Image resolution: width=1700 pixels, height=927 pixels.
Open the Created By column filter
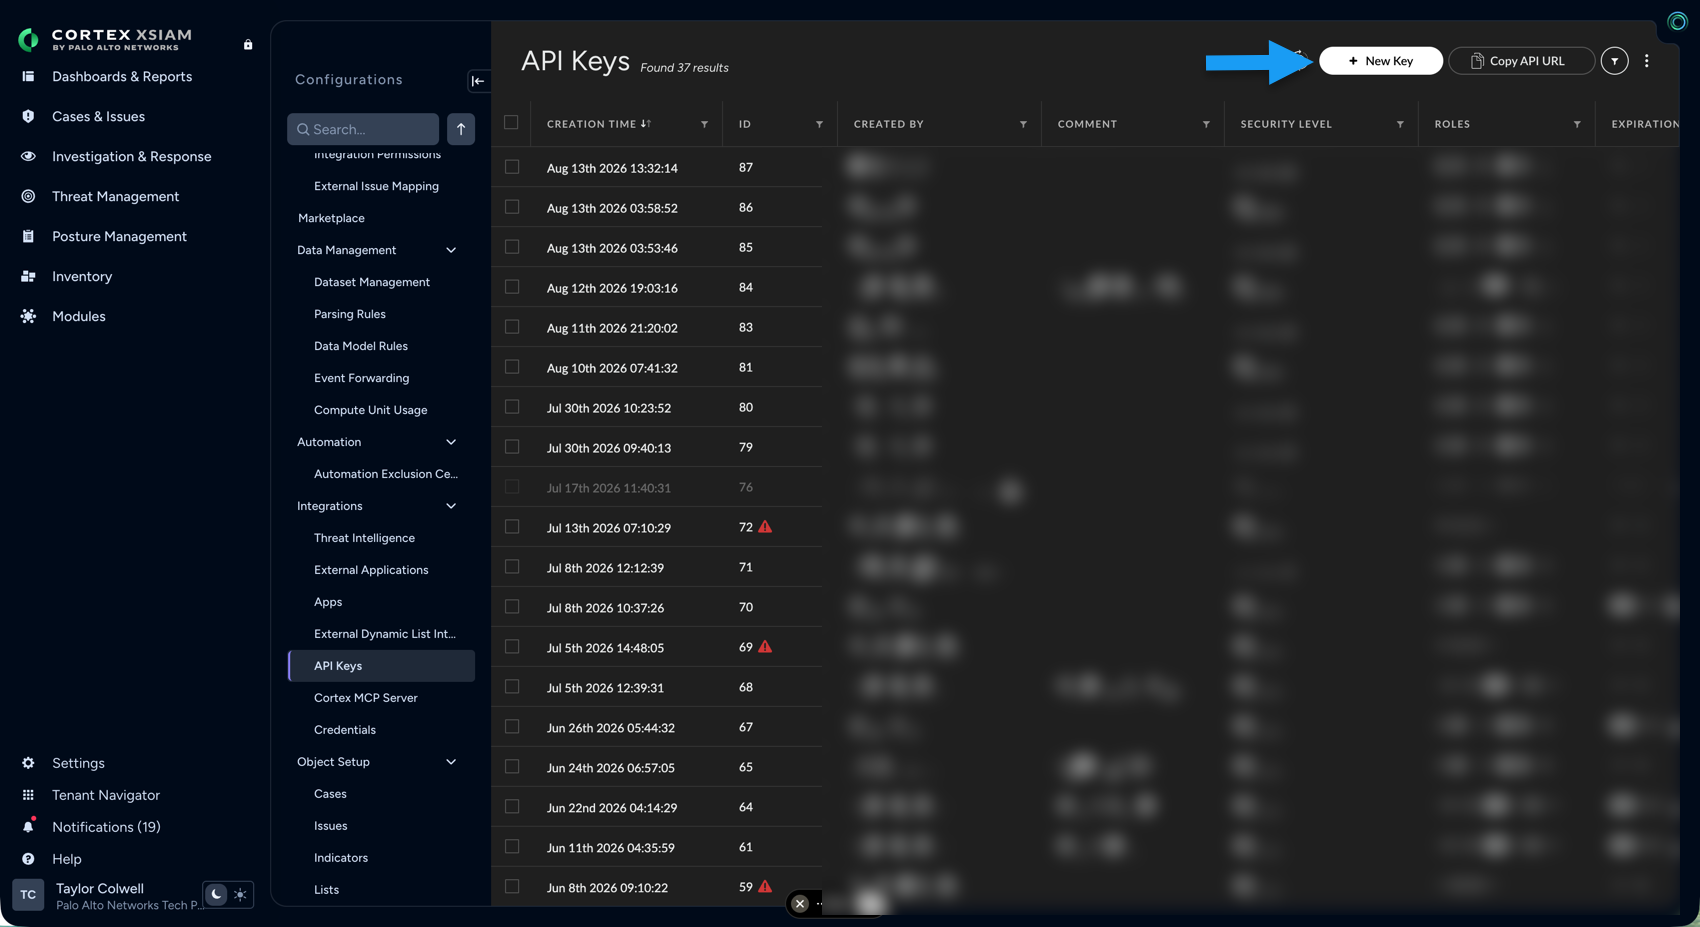point(1024,125)
